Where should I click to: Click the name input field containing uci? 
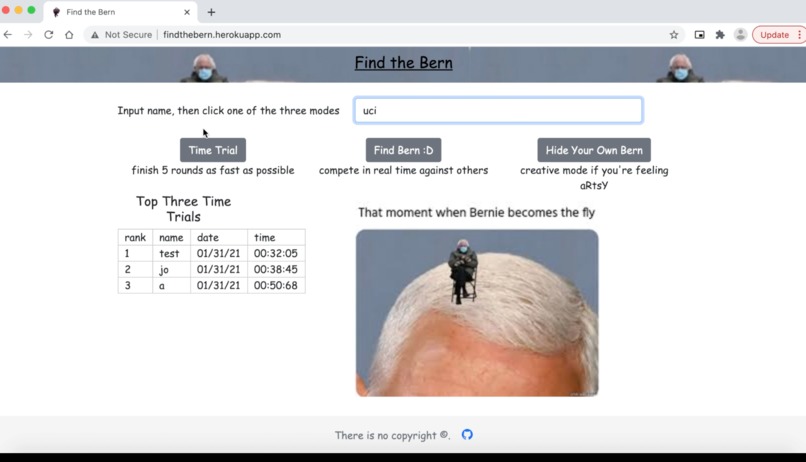[x=498, y=110]
